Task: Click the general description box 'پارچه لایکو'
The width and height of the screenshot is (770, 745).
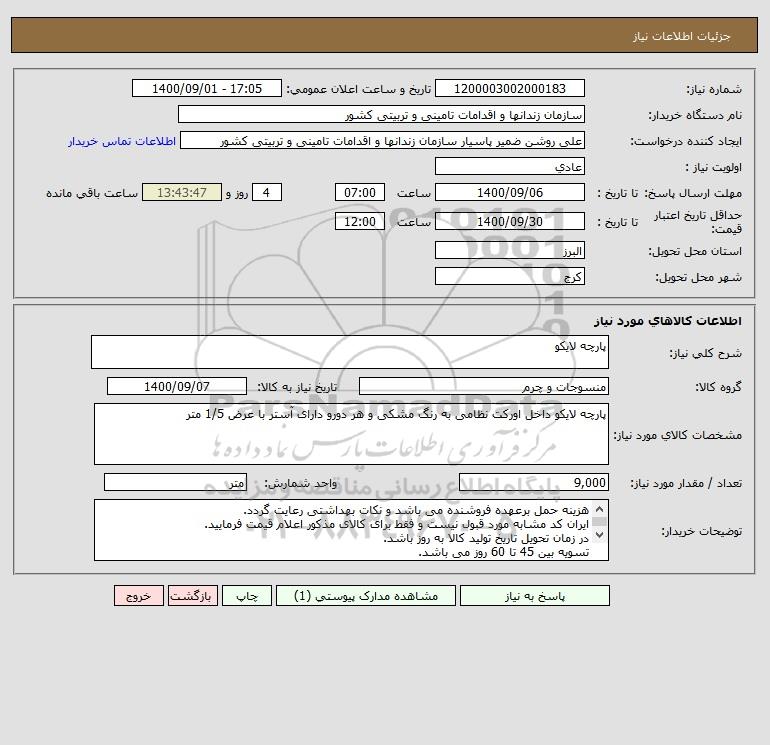Action: pos(350,352)
